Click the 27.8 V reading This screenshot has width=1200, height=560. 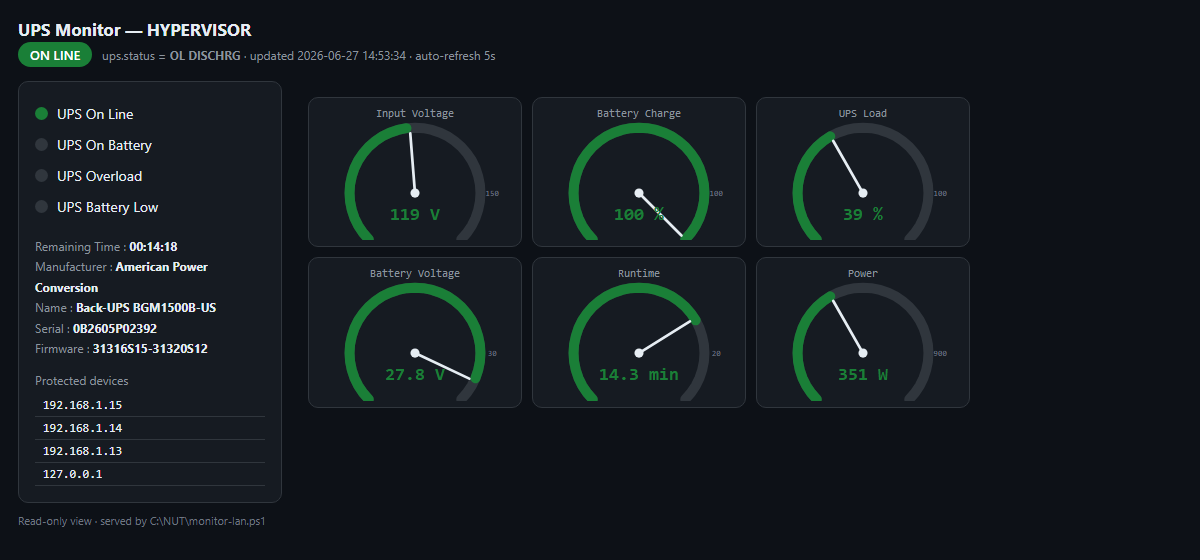(x=415, y=375)
